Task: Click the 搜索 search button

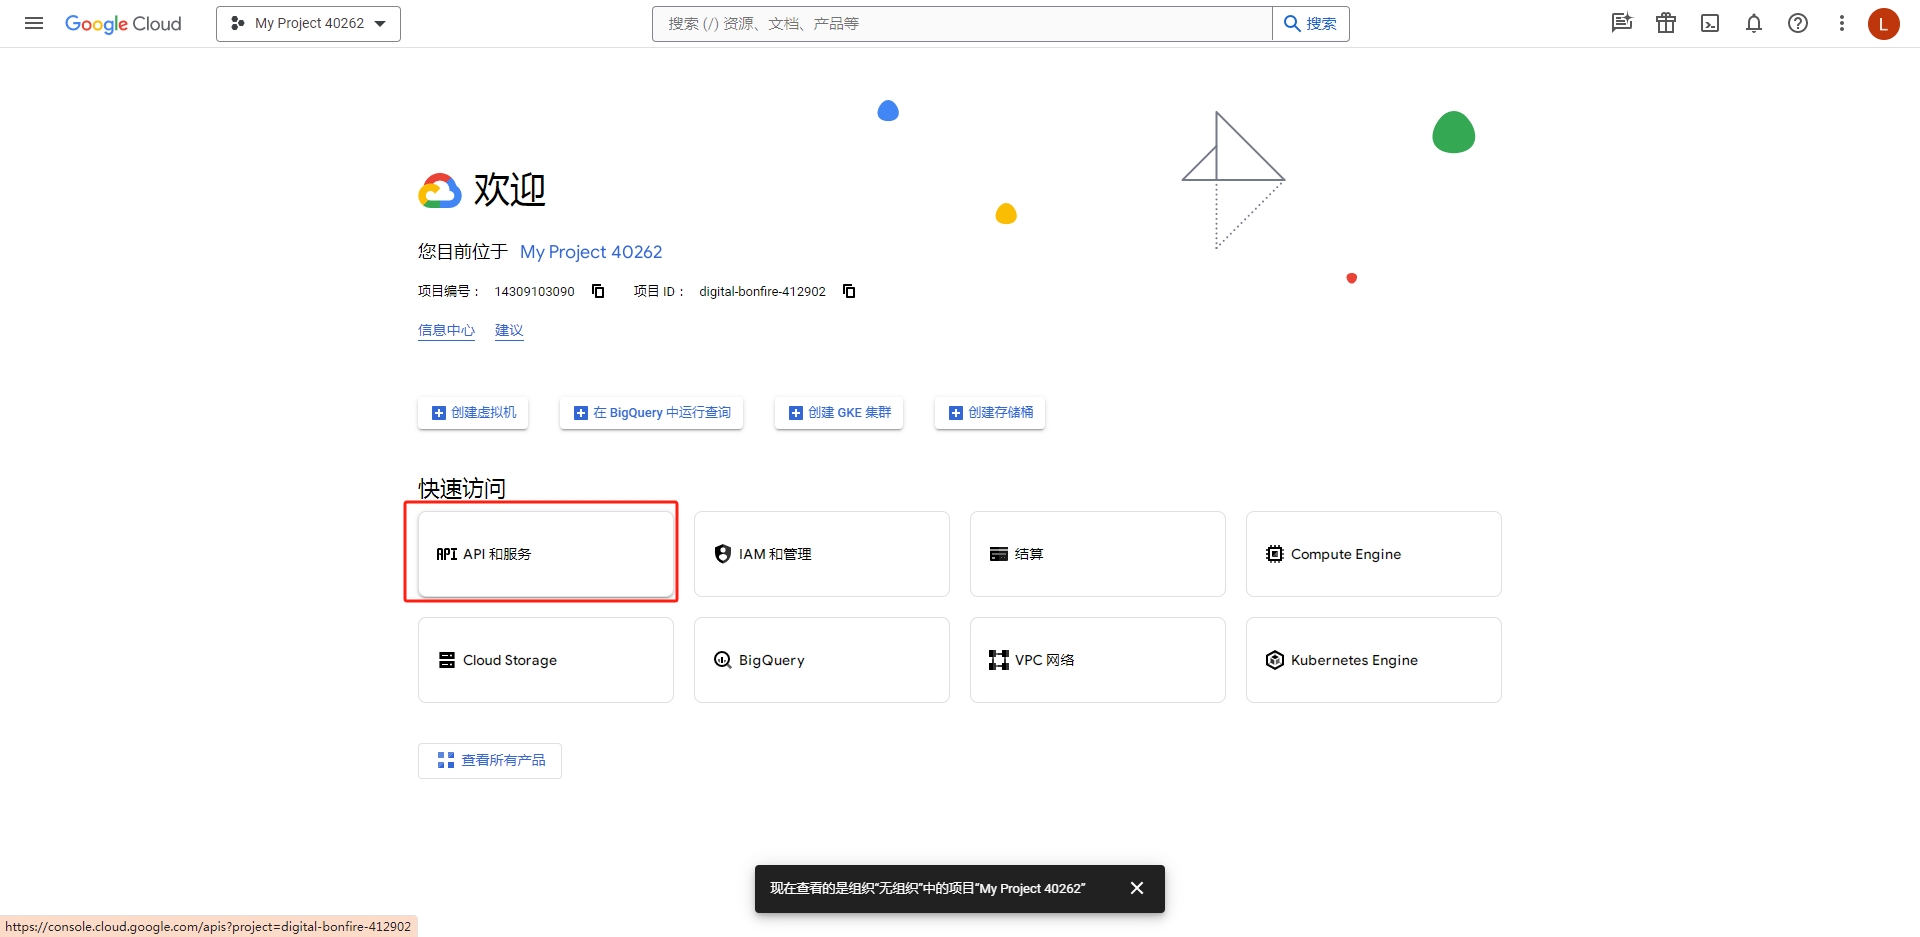Action: pos(1310,24)
